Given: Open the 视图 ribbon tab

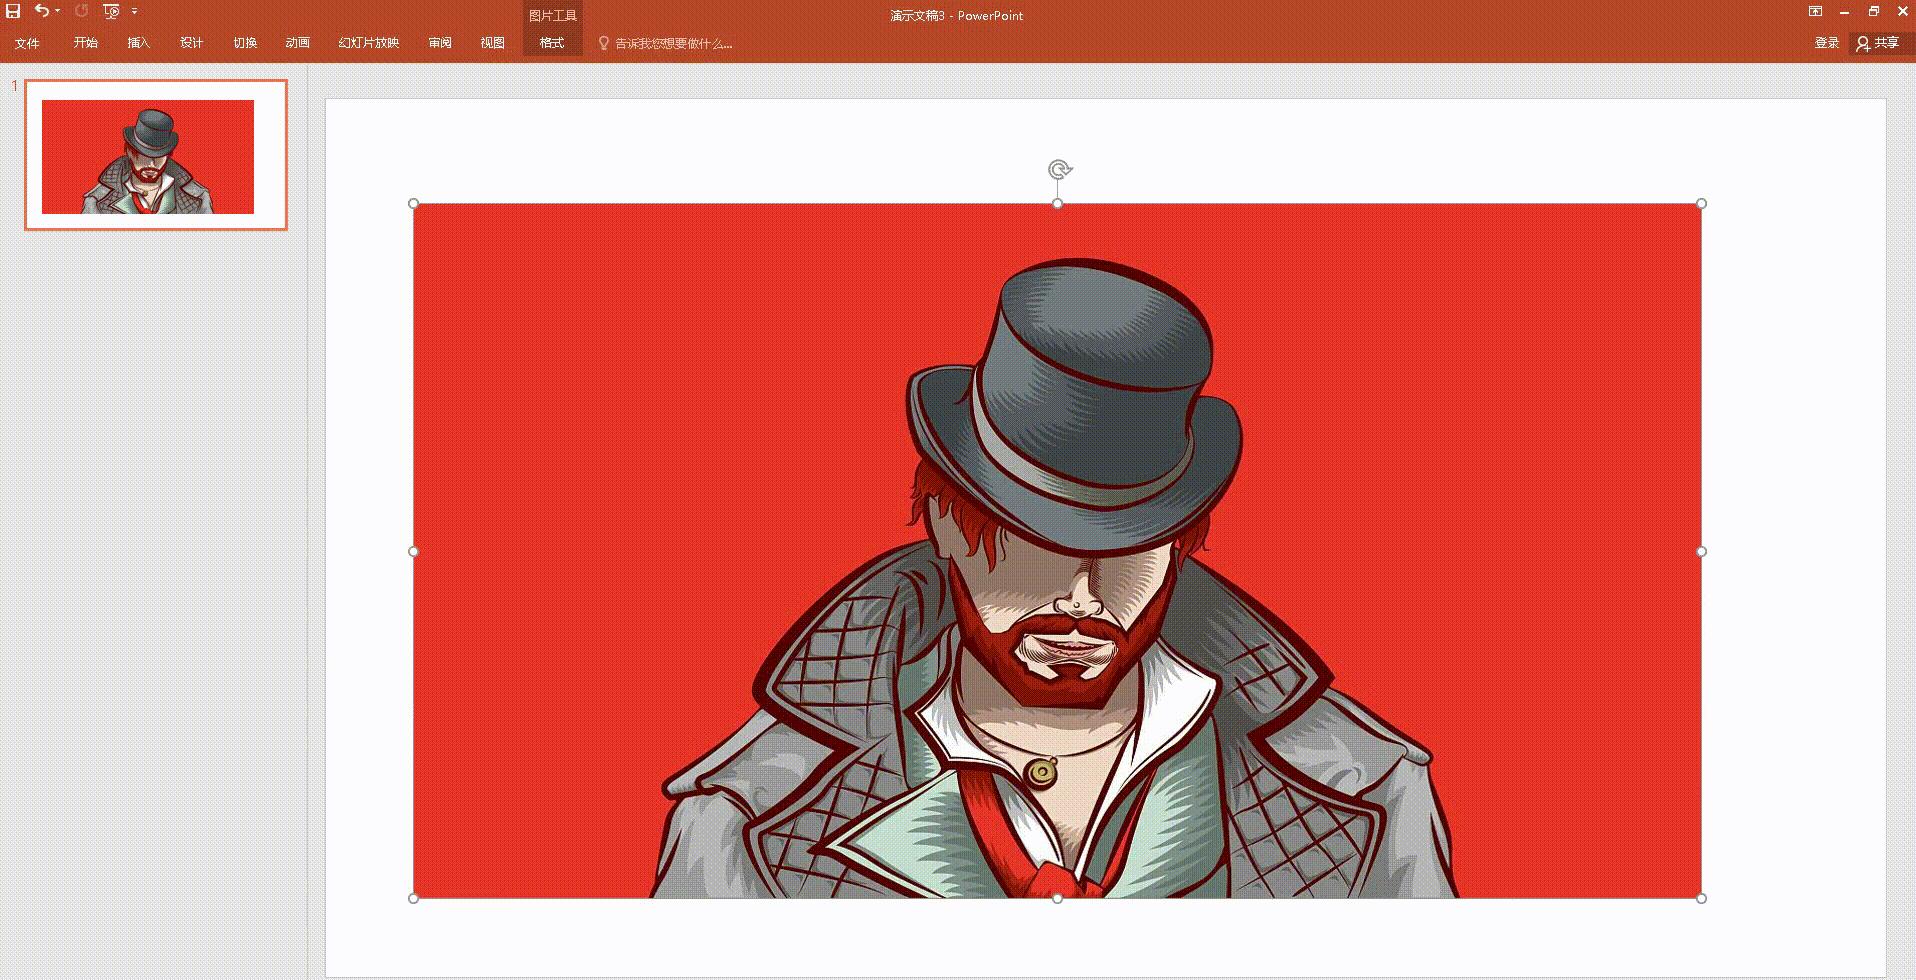Looking at the screenshot, I should pyautogui.click(x=493, y=43).
